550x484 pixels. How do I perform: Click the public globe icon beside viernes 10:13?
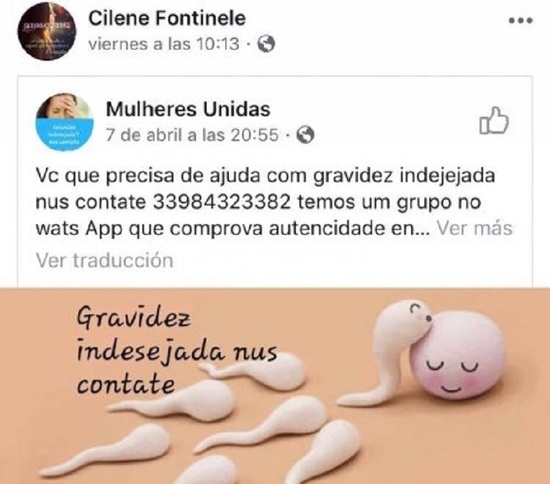coord(266,44)
